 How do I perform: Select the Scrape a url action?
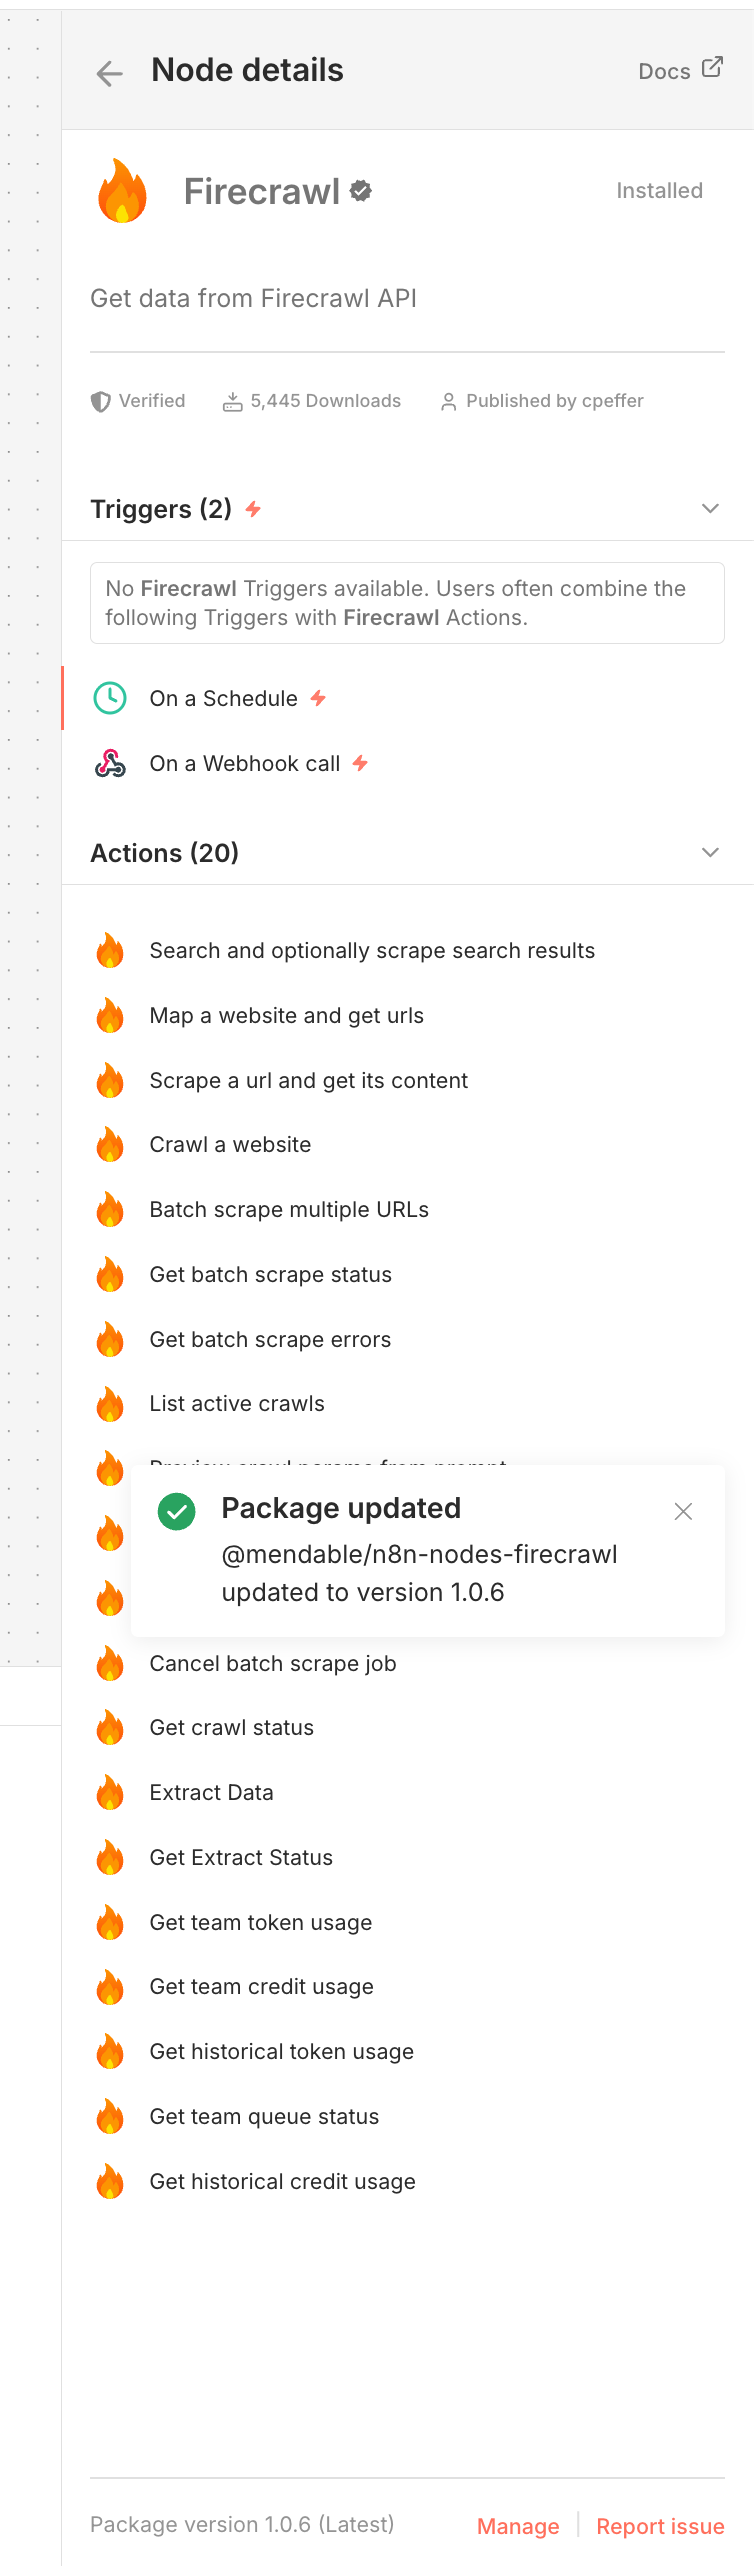coord(308,1080)
